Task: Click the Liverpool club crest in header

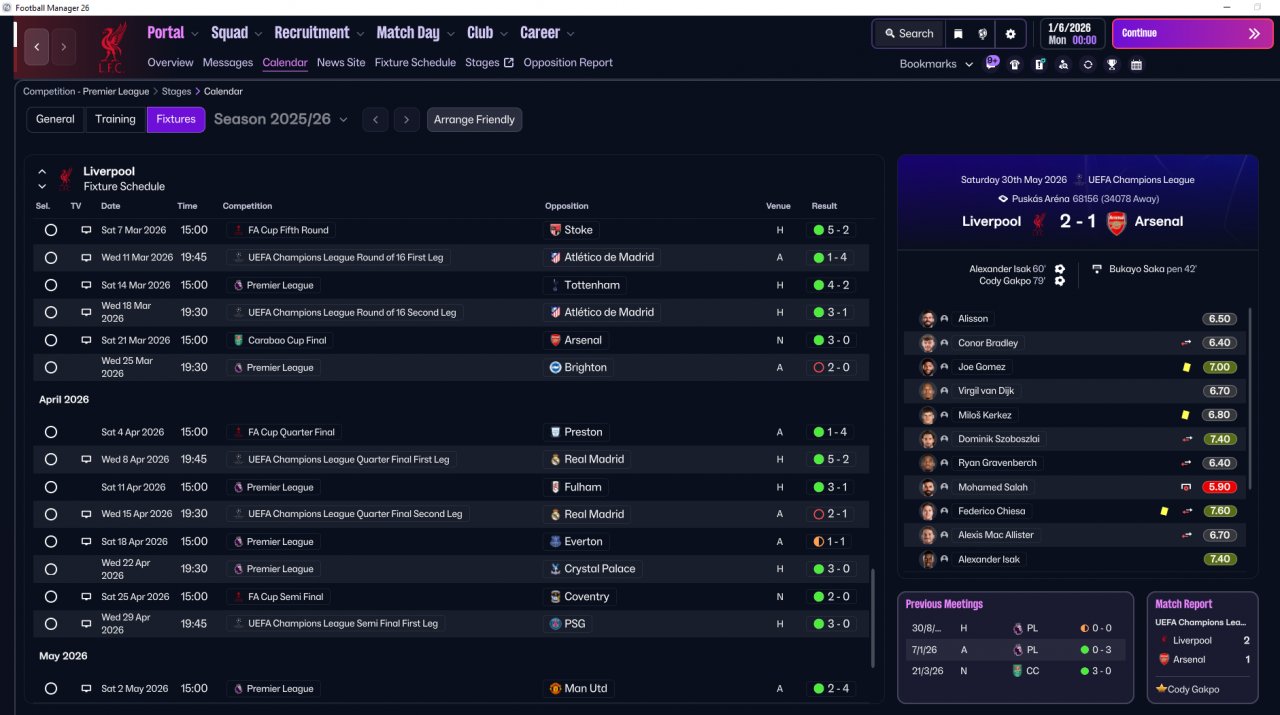Action: coord(113,47)
